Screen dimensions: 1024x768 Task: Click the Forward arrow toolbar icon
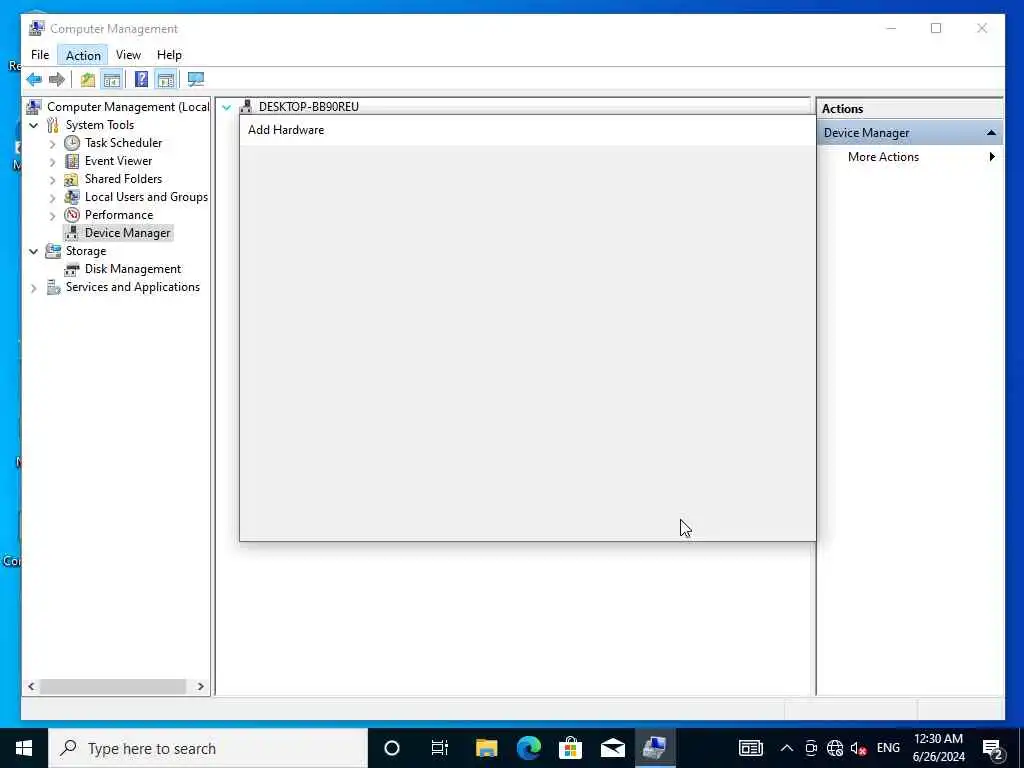pyautogui.click(x=57, y=80)
